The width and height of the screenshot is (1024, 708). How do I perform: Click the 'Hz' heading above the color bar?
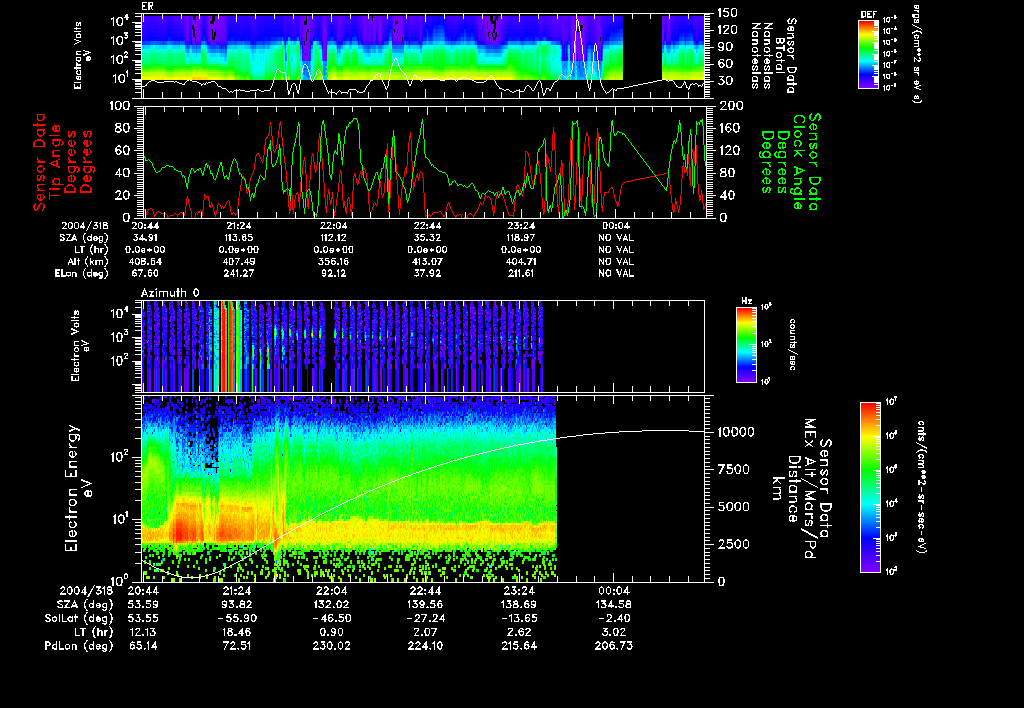click(x=746, y=301)
